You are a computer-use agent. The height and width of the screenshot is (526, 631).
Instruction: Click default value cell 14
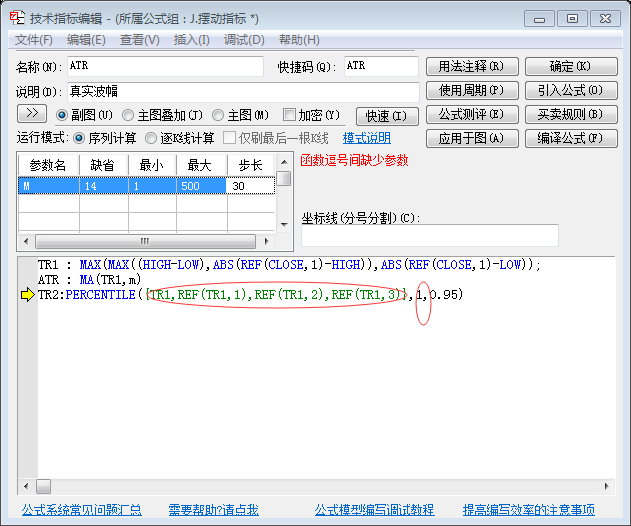(104, 186)
